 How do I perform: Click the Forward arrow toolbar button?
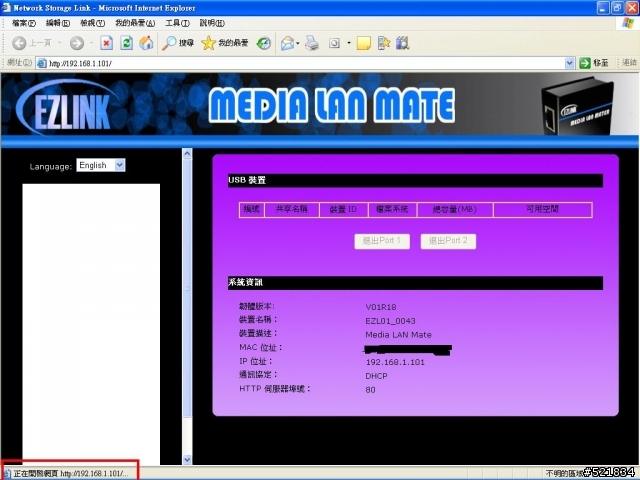tap(77, 43)
